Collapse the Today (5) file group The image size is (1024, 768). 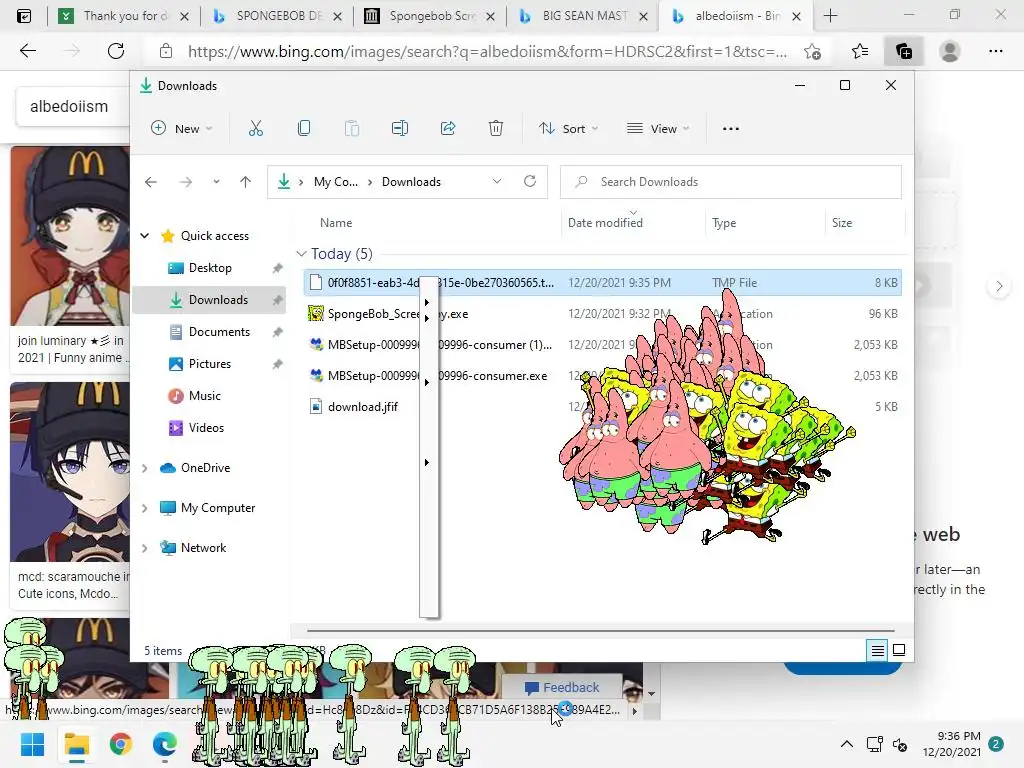tap(301, 253)
